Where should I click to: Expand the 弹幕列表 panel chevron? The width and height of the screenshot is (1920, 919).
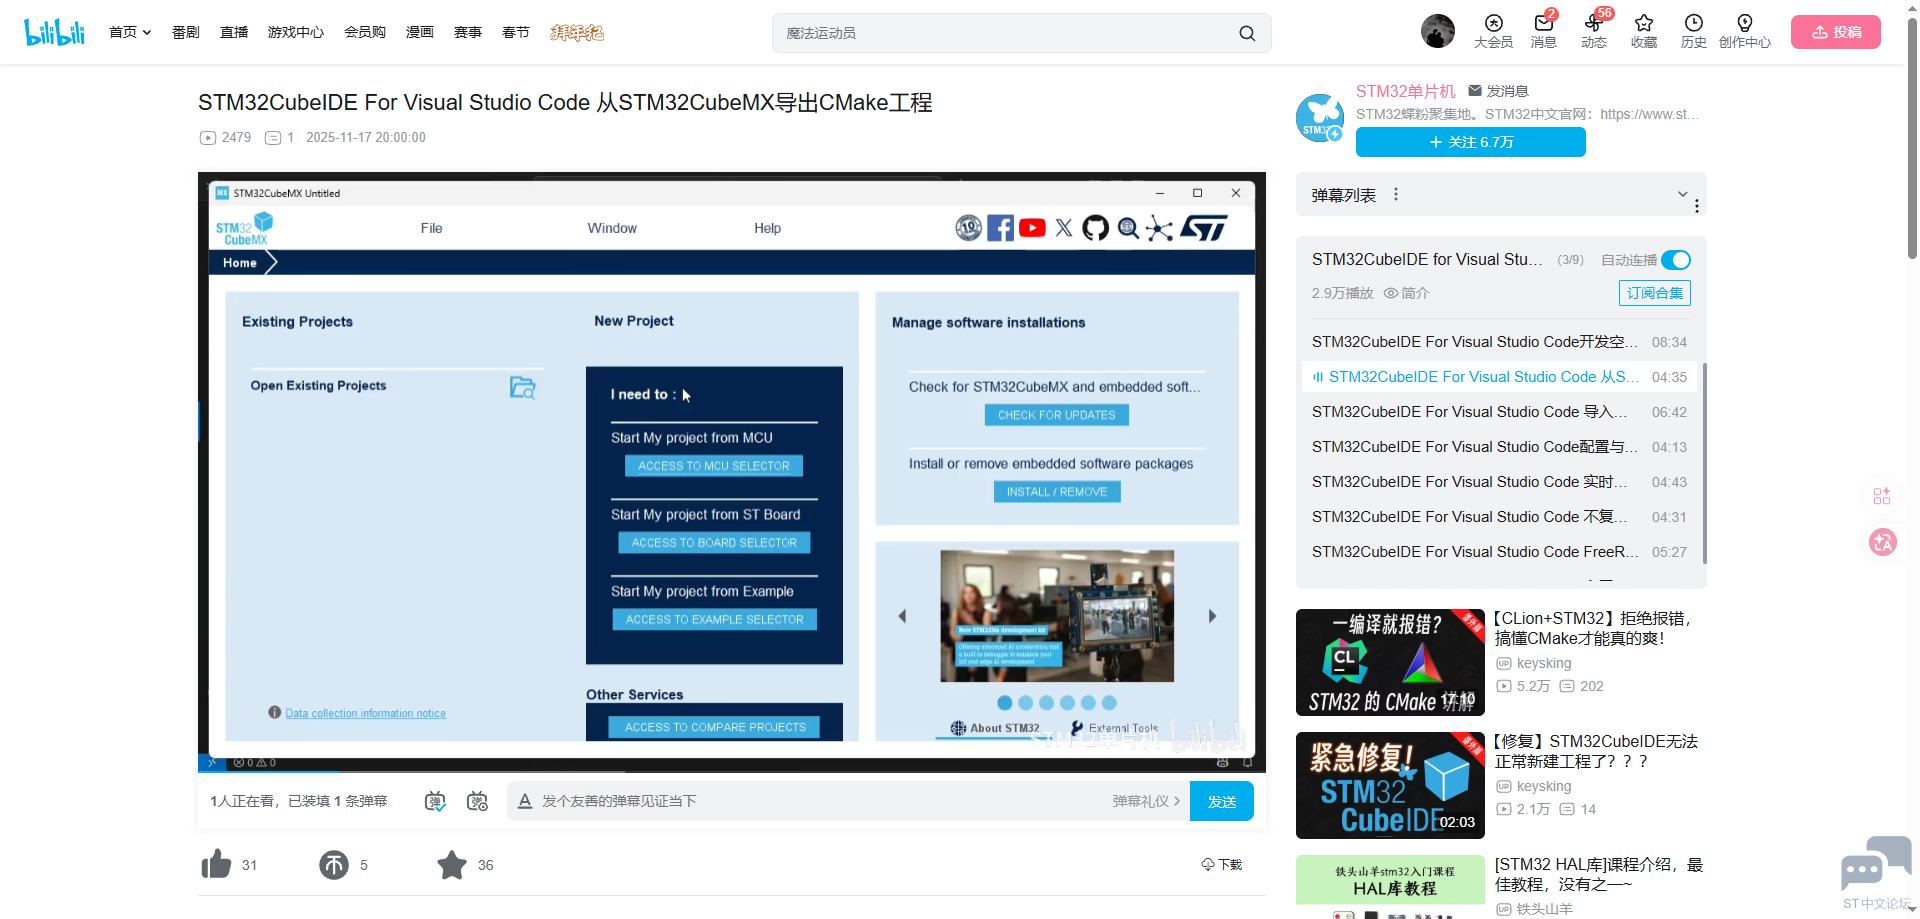tap(1683, 194)
